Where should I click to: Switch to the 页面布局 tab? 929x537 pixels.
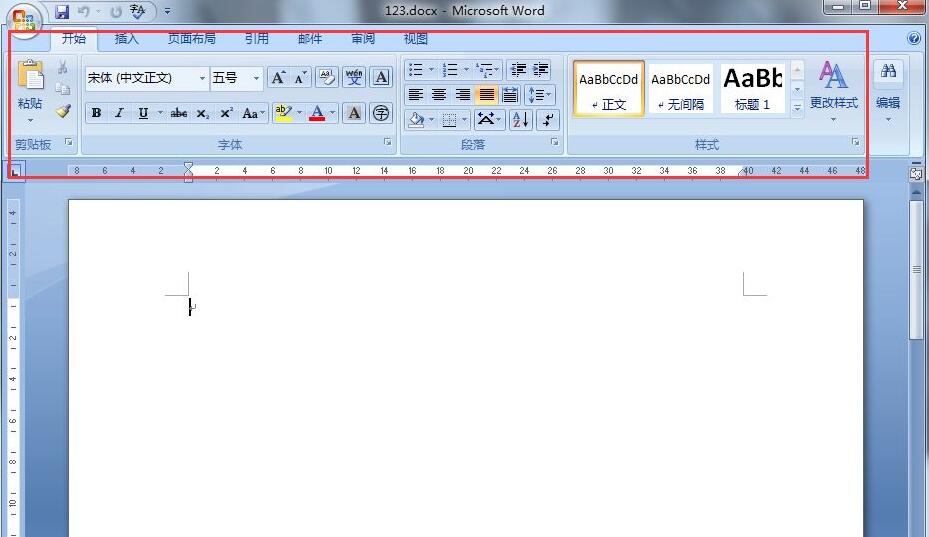pos(191,39)
